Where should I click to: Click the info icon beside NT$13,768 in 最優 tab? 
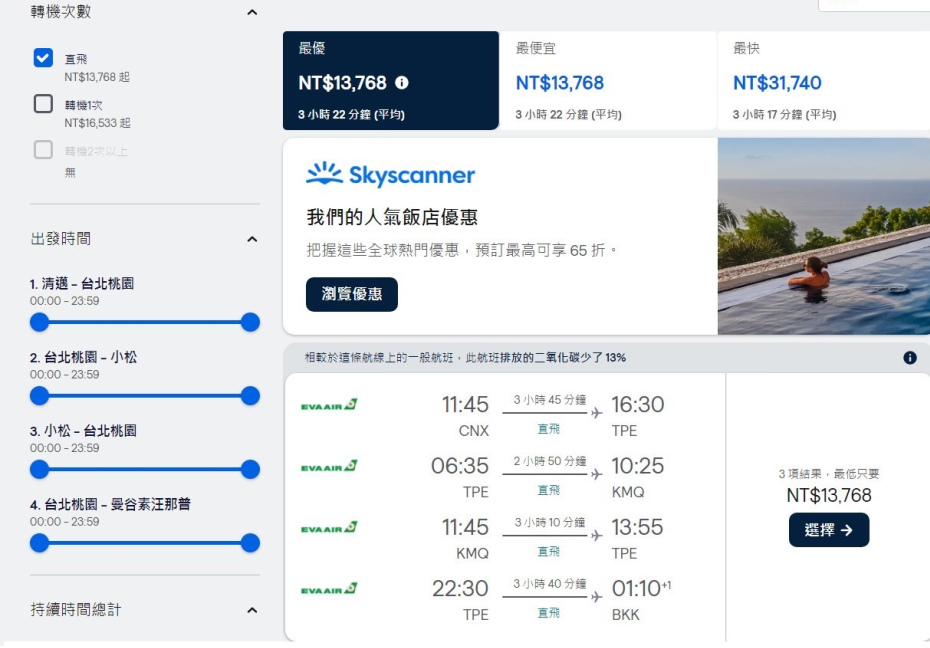402,82
